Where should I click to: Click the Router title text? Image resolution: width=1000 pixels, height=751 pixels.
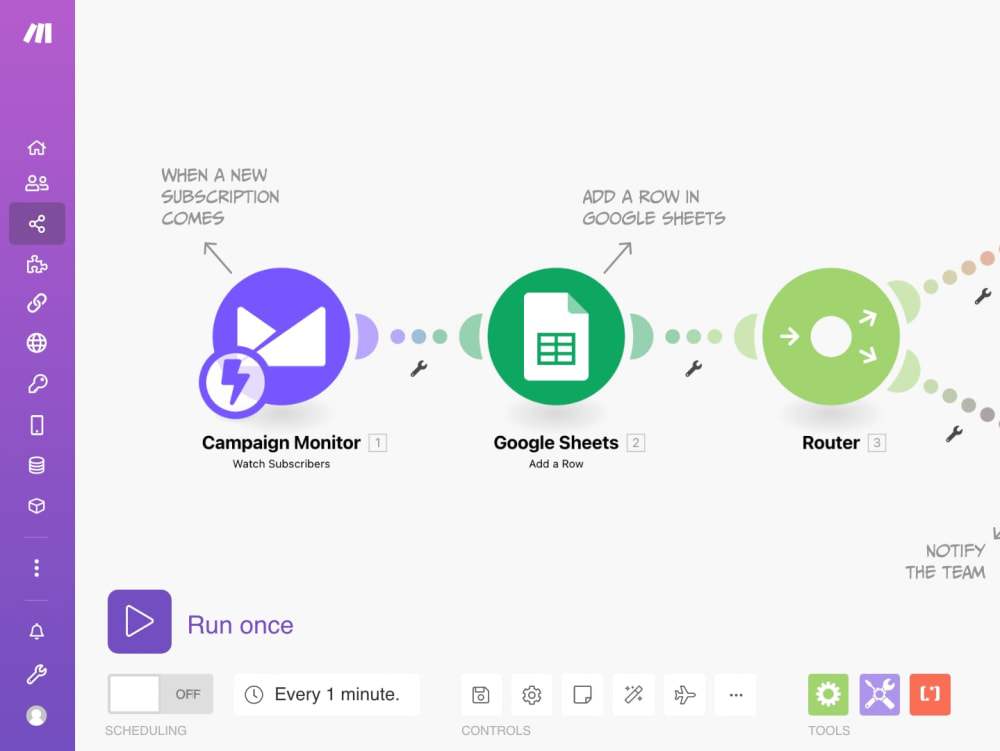(x=831, y=442)
